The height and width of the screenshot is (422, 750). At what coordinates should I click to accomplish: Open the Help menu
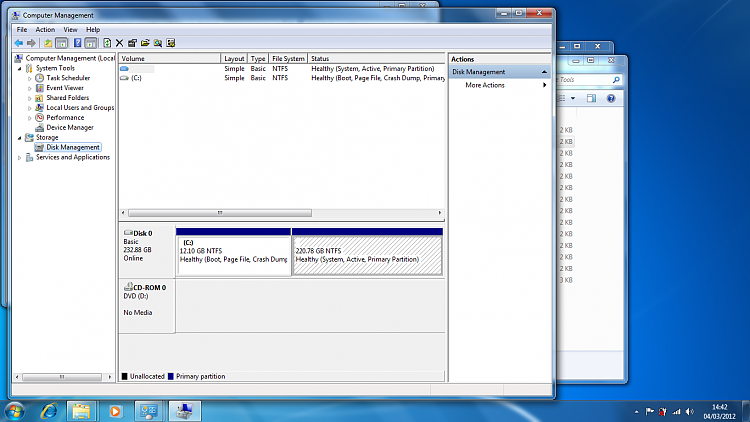(x=93, y=30)
